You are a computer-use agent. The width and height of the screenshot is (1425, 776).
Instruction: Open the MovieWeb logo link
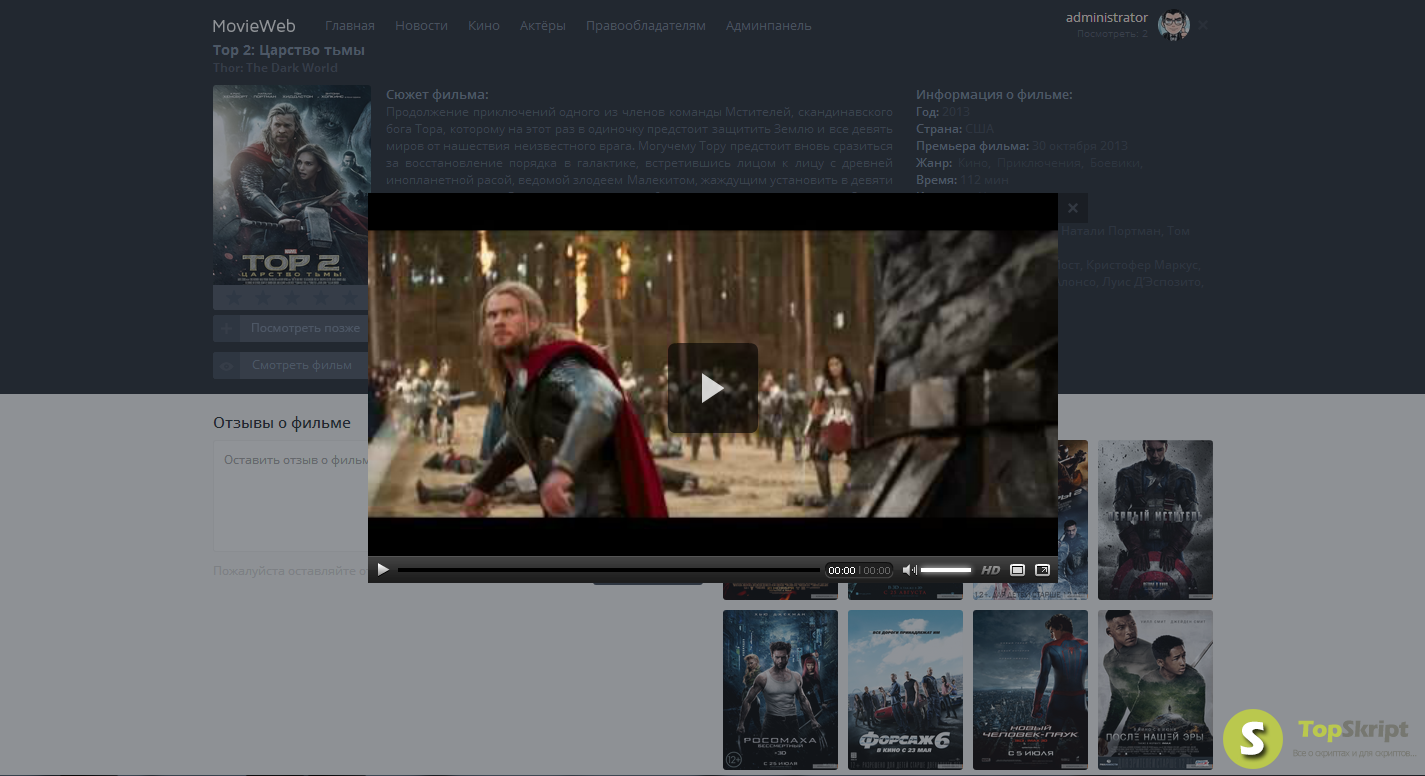254,26
